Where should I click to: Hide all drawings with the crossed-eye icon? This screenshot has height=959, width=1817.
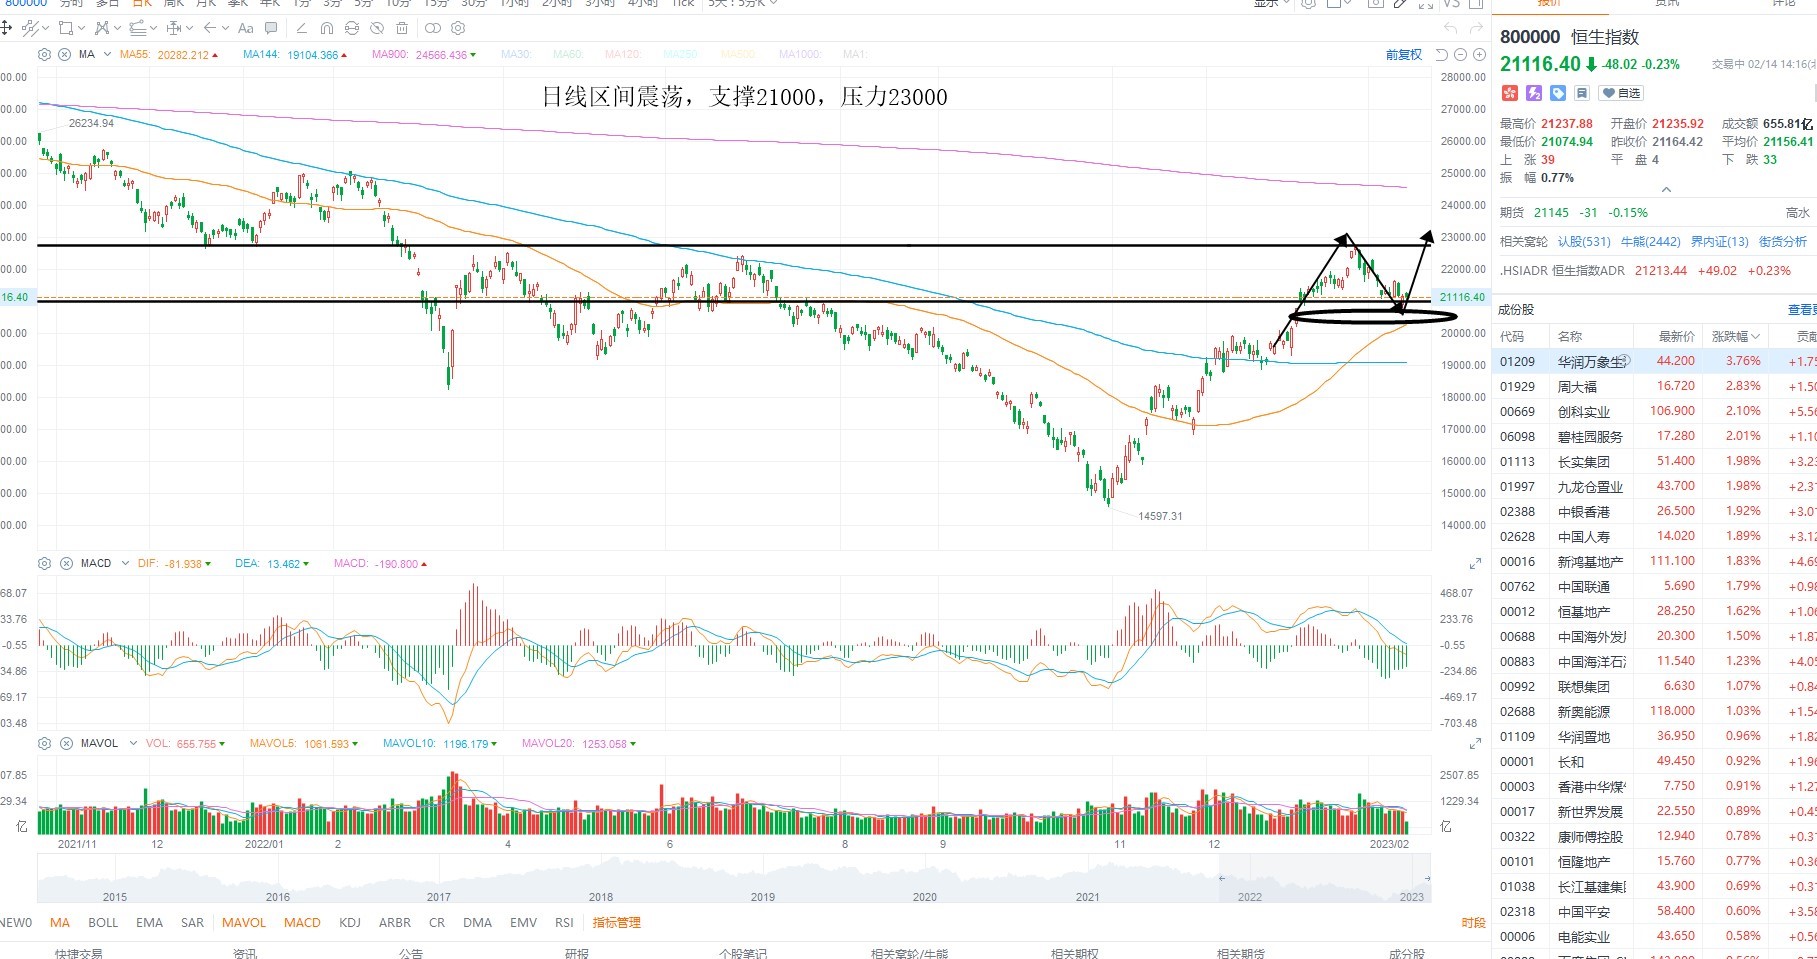click(x=377, y=28)
